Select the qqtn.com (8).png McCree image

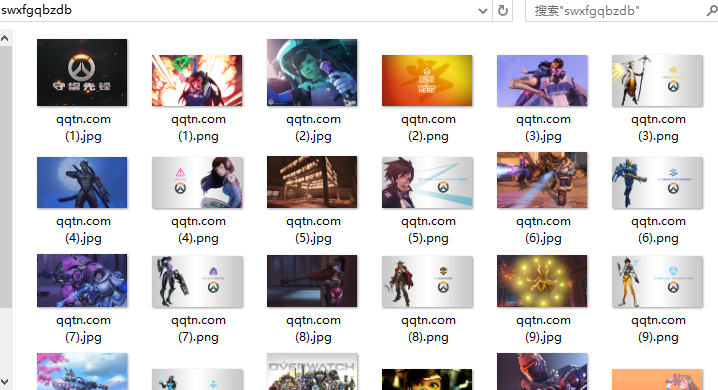(427, 282)
